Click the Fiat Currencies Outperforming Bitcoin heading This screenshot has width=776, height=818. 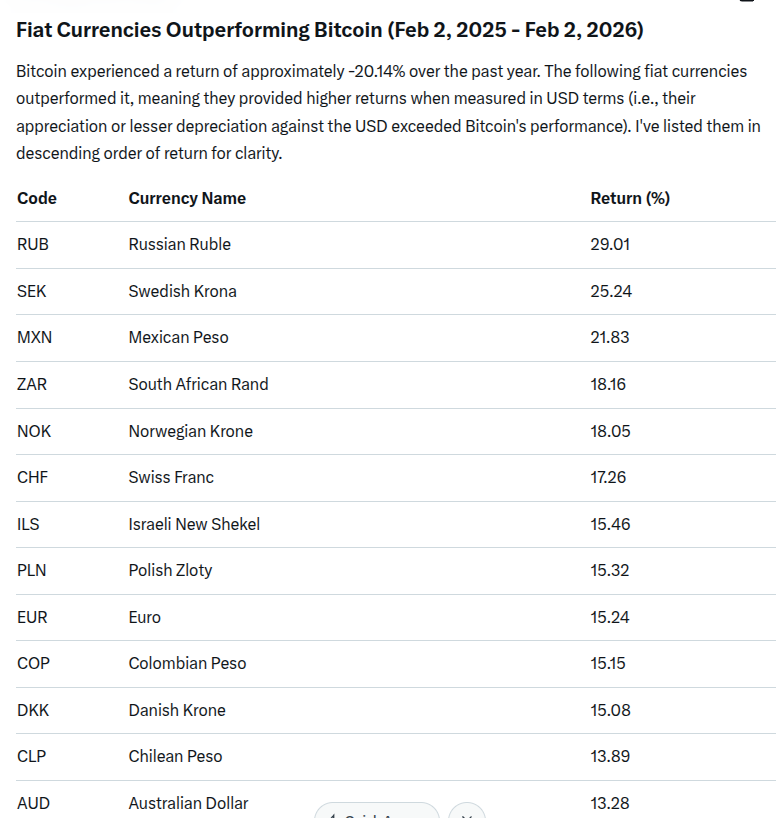[330, 30]
